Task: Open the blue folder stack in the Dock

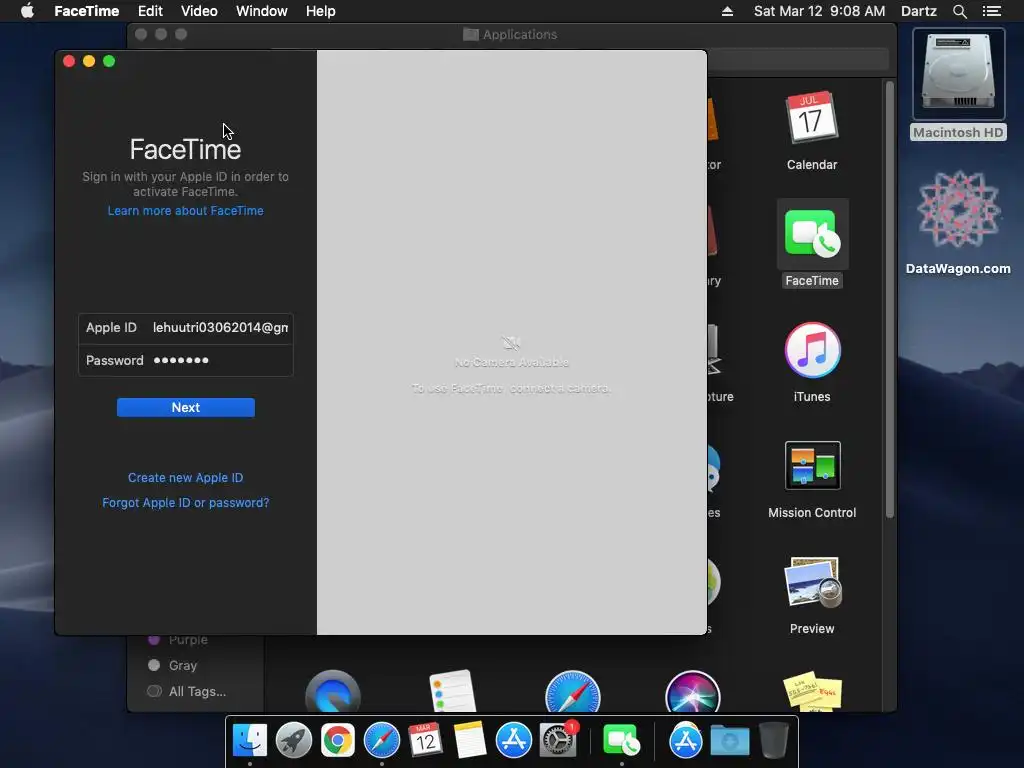Action: pos(729,740)
